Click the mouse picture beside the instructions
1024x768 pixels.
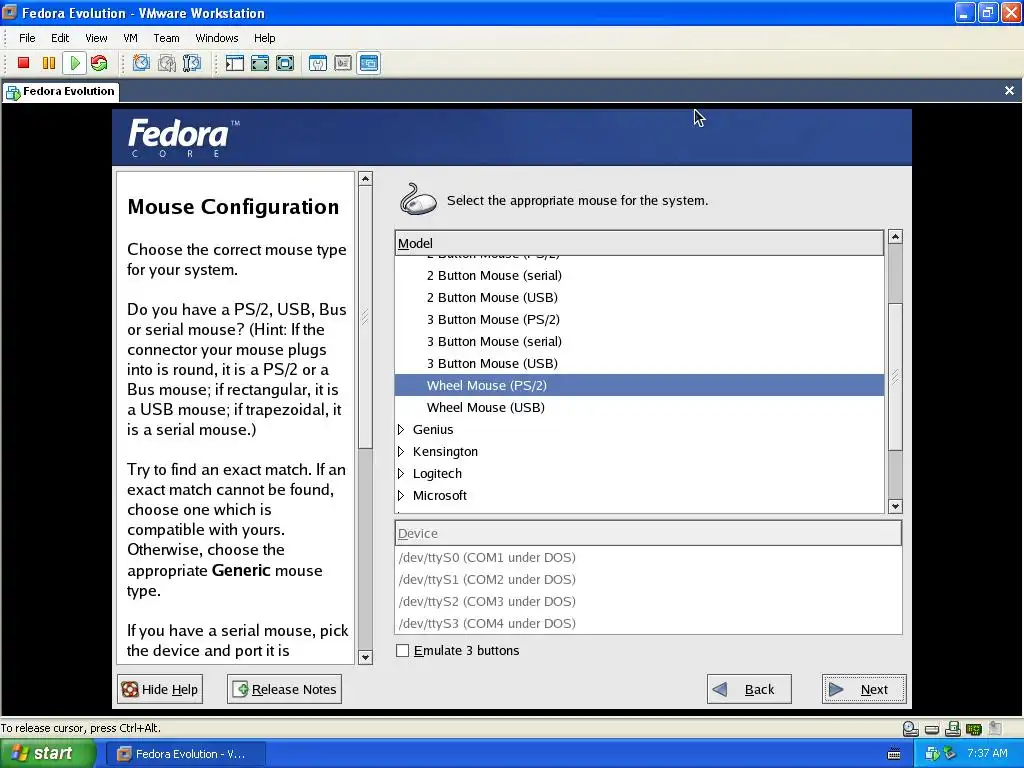coord(418,199)
